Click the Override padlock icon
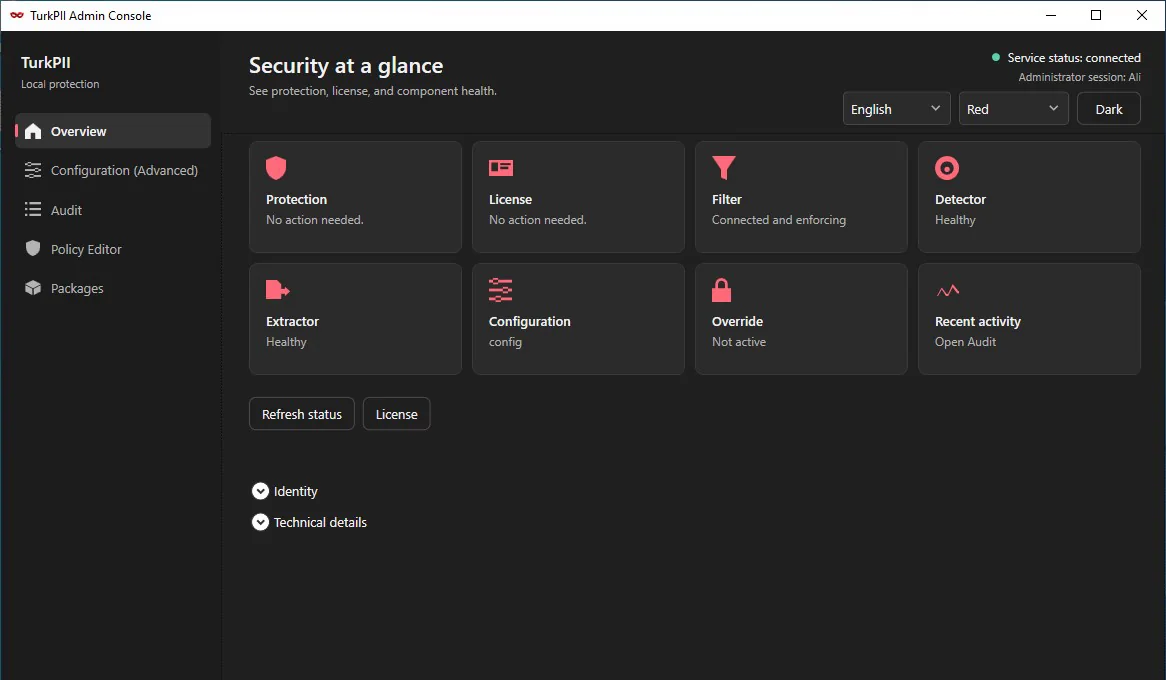The height and width of the screenshot is (680, 1166). click(x=721, y=290)
